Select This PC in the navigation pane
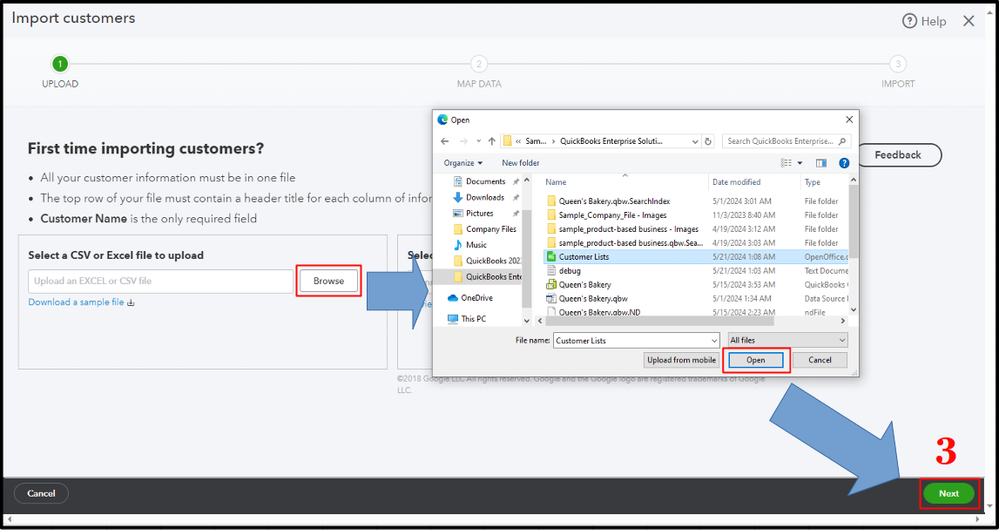This screenshot has width=999, height=530. [473, 319]
